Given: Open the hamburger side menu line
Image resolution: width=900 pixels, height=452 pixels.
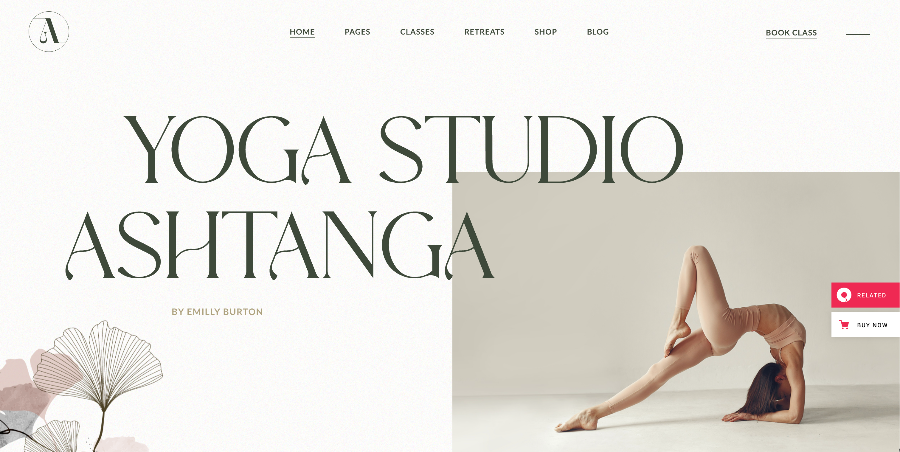Looking at the screenshot, I should pyautogui.click(x=858, y=34).
